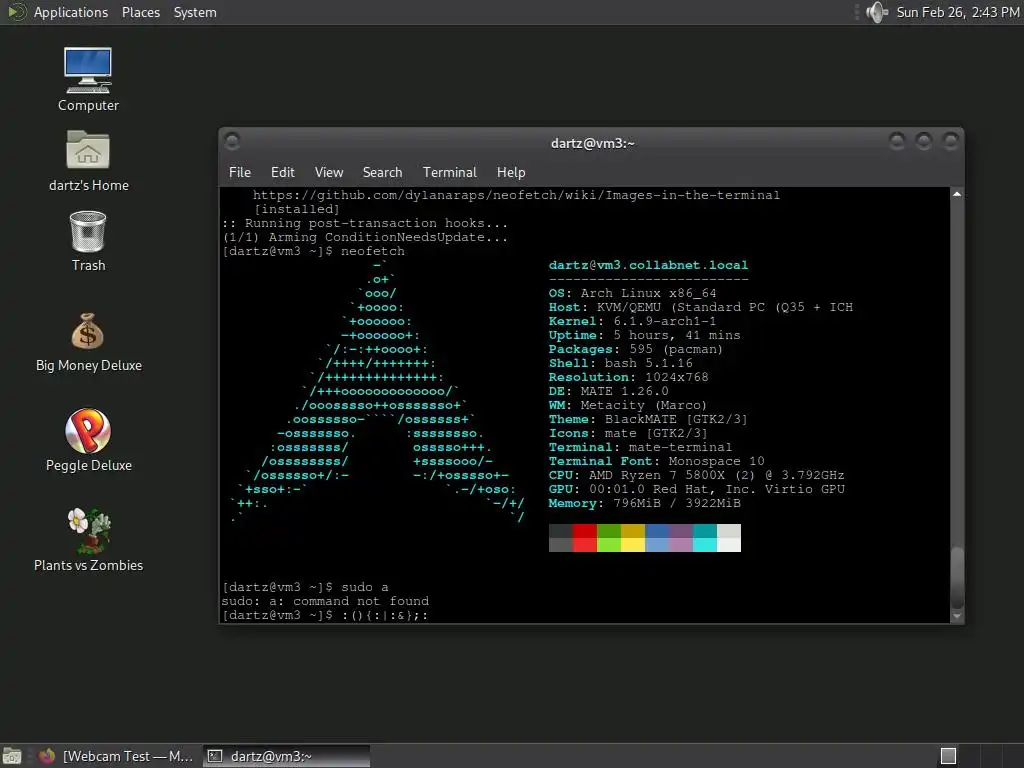Open the terminal Help menu
The height and width of the screenshot is (768, 1024).
click(x=511, y=172)
